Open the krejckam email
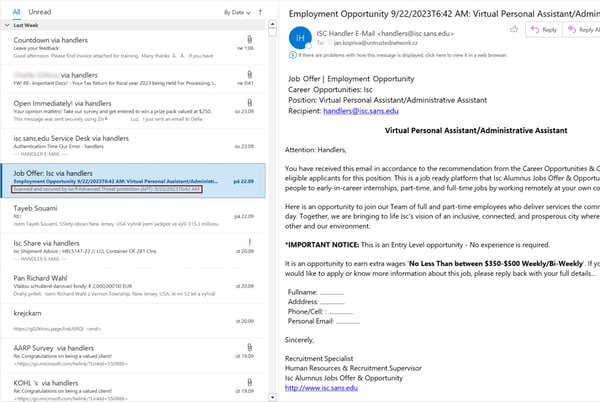600x402 pixels. [x=133, y=321]
